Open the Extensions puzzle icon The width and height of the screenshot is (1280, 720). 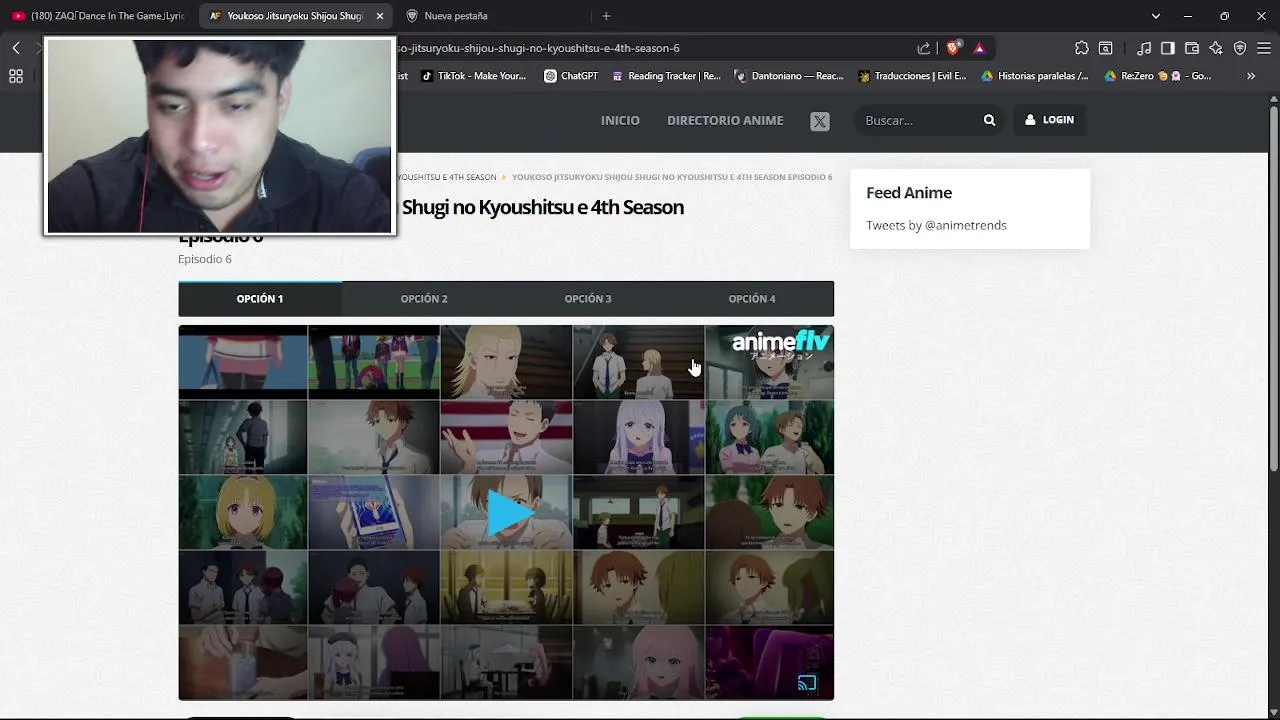point(1082,48)
